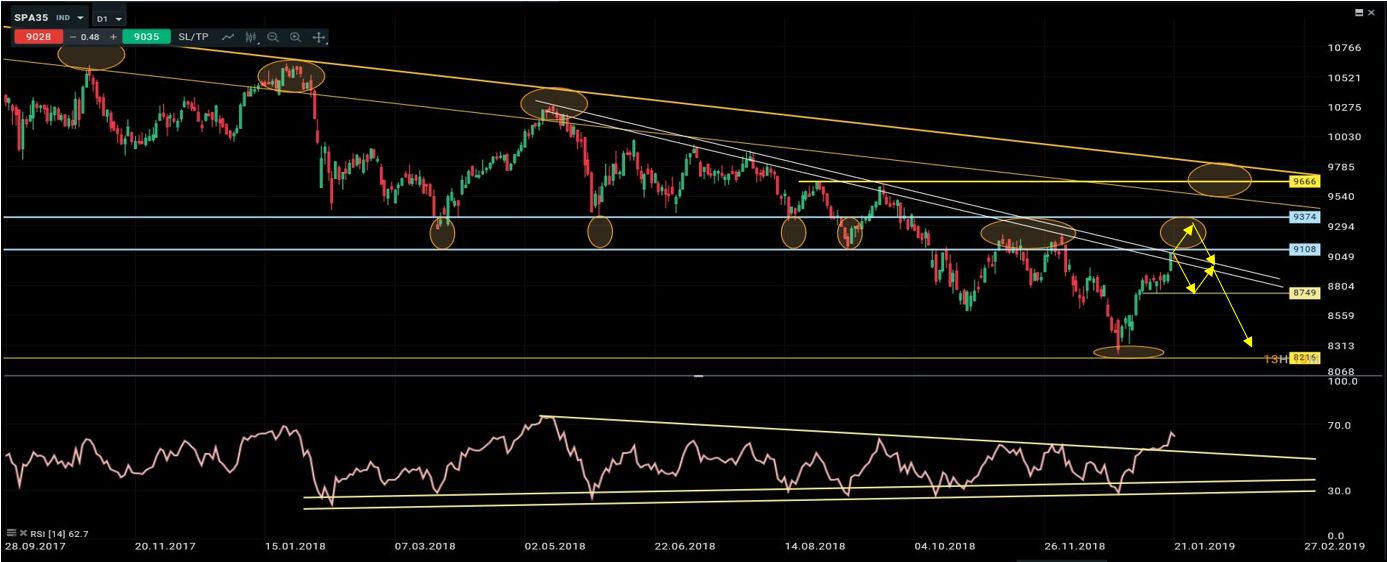The height and width of the screenshot is (562, 1387).
Task: Close the chart with the X icon
Action: point(1373,12)
